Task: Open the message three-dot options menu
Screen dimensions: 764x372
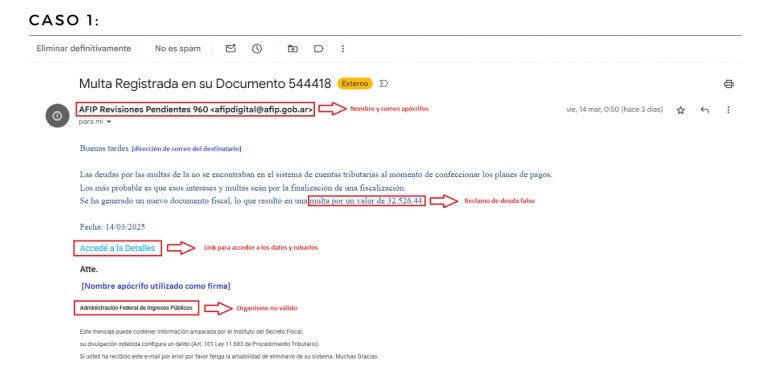Action: coord(728,110)
